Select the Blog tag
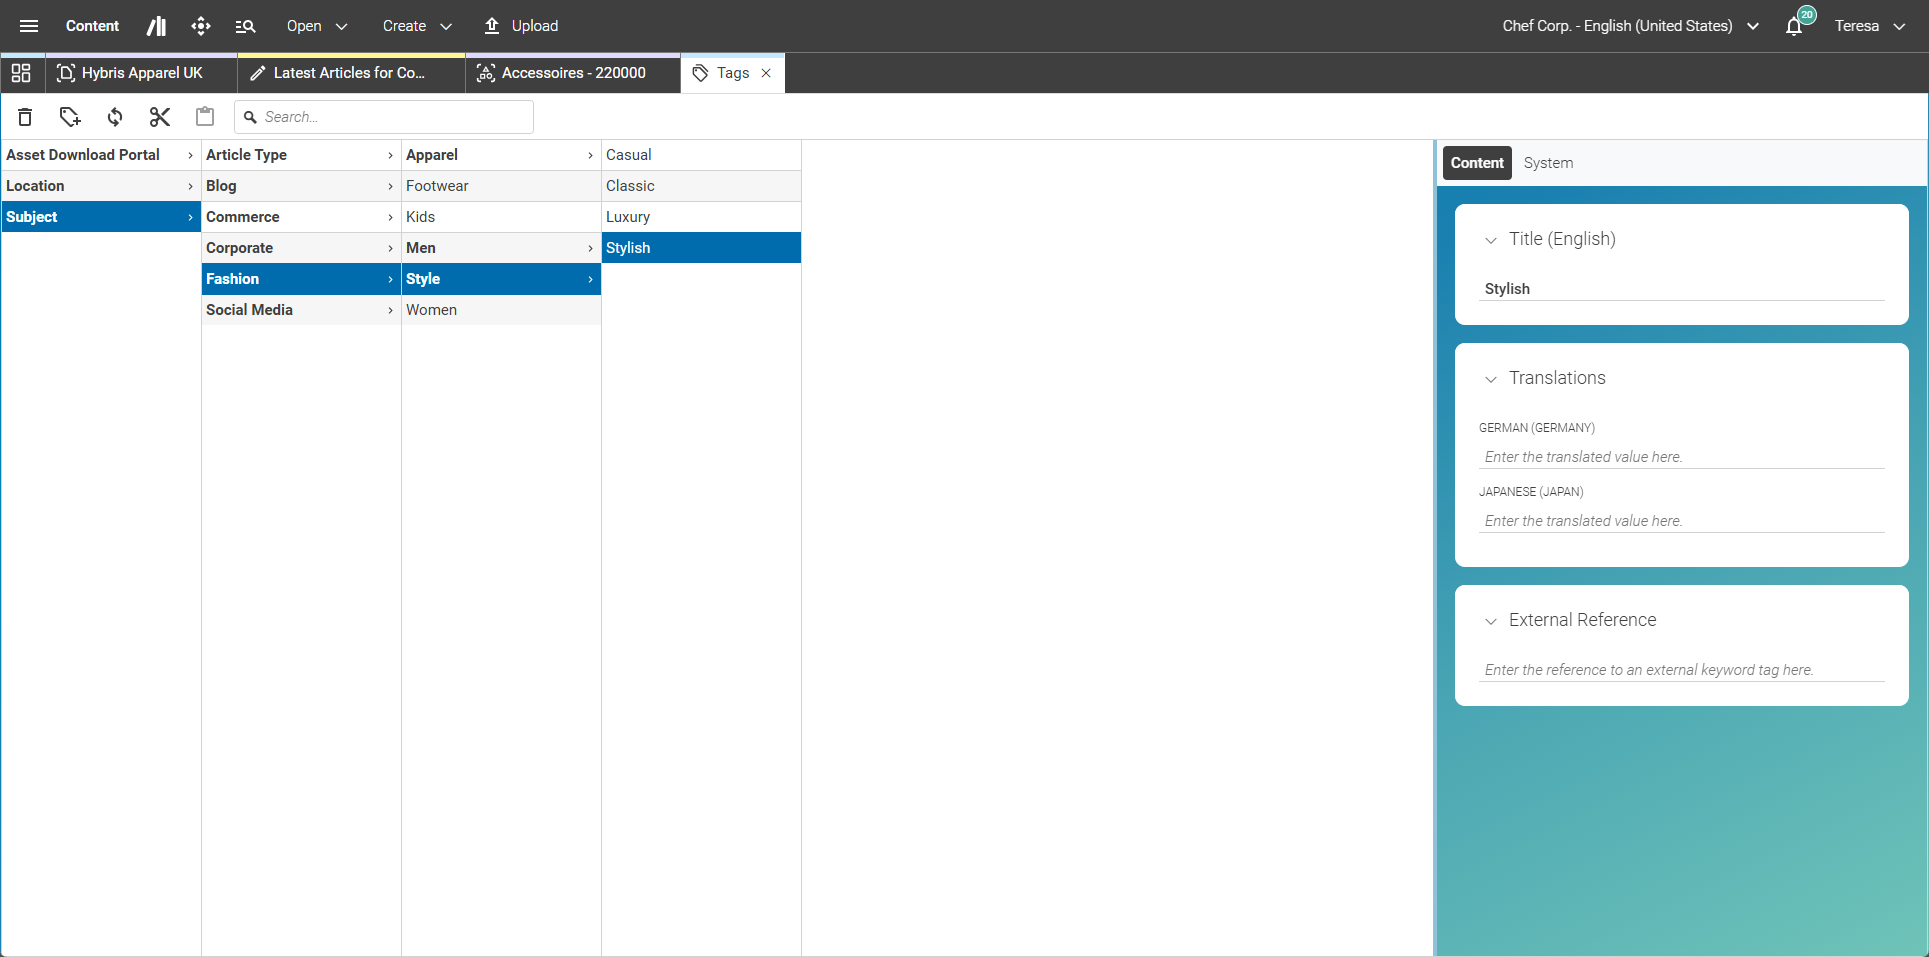This screenshot has width=1929, height=957. click(x=301, y=186)
